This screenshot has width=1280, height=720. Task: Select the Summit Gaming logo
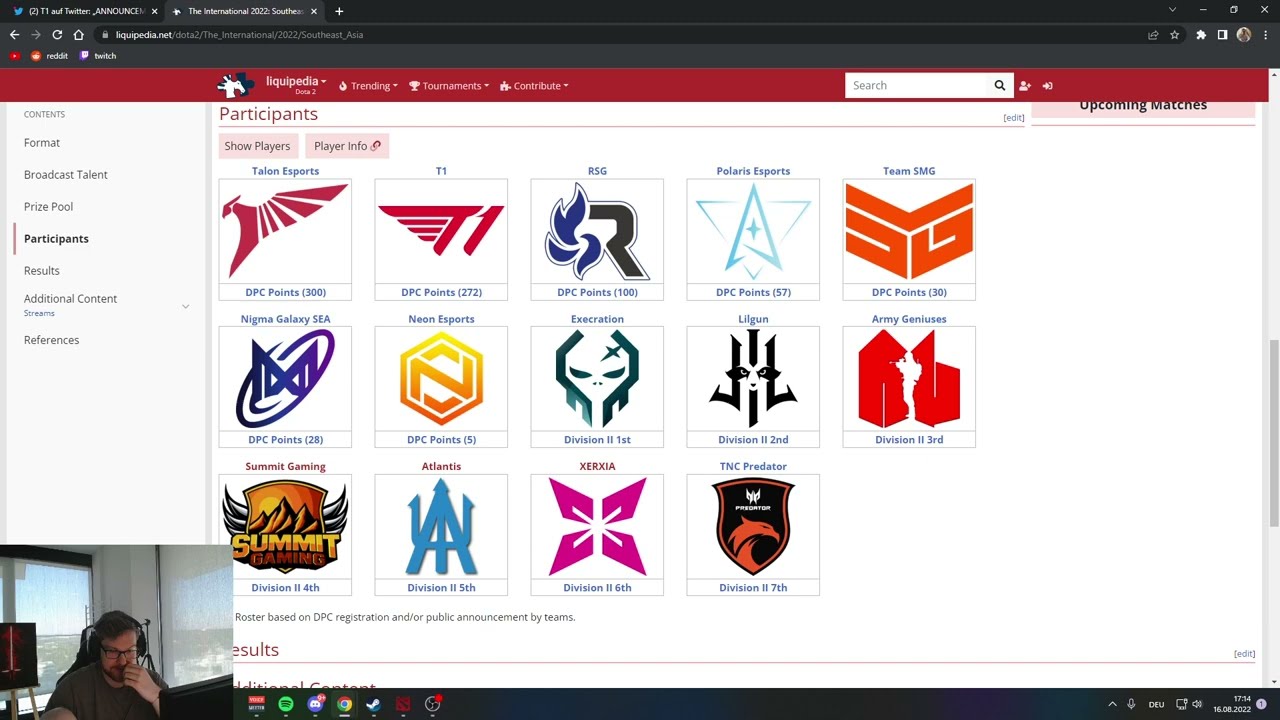(x=285, y=526)
